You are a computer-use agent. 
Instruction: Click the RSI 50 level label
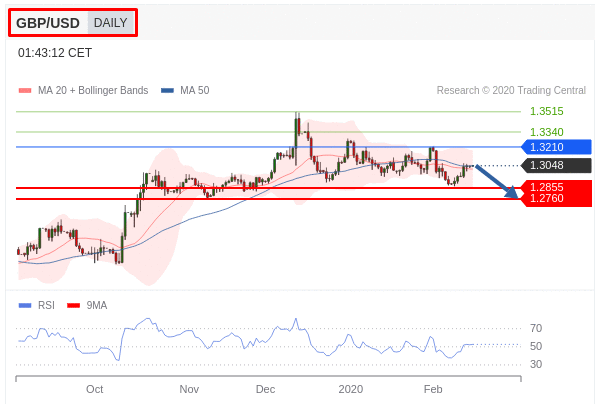(x=536, y=346)
